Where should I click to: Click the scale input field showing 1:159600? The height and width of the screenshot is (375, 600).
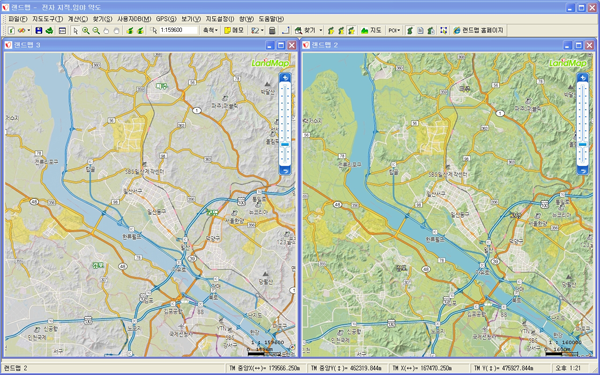pos(178,30)
